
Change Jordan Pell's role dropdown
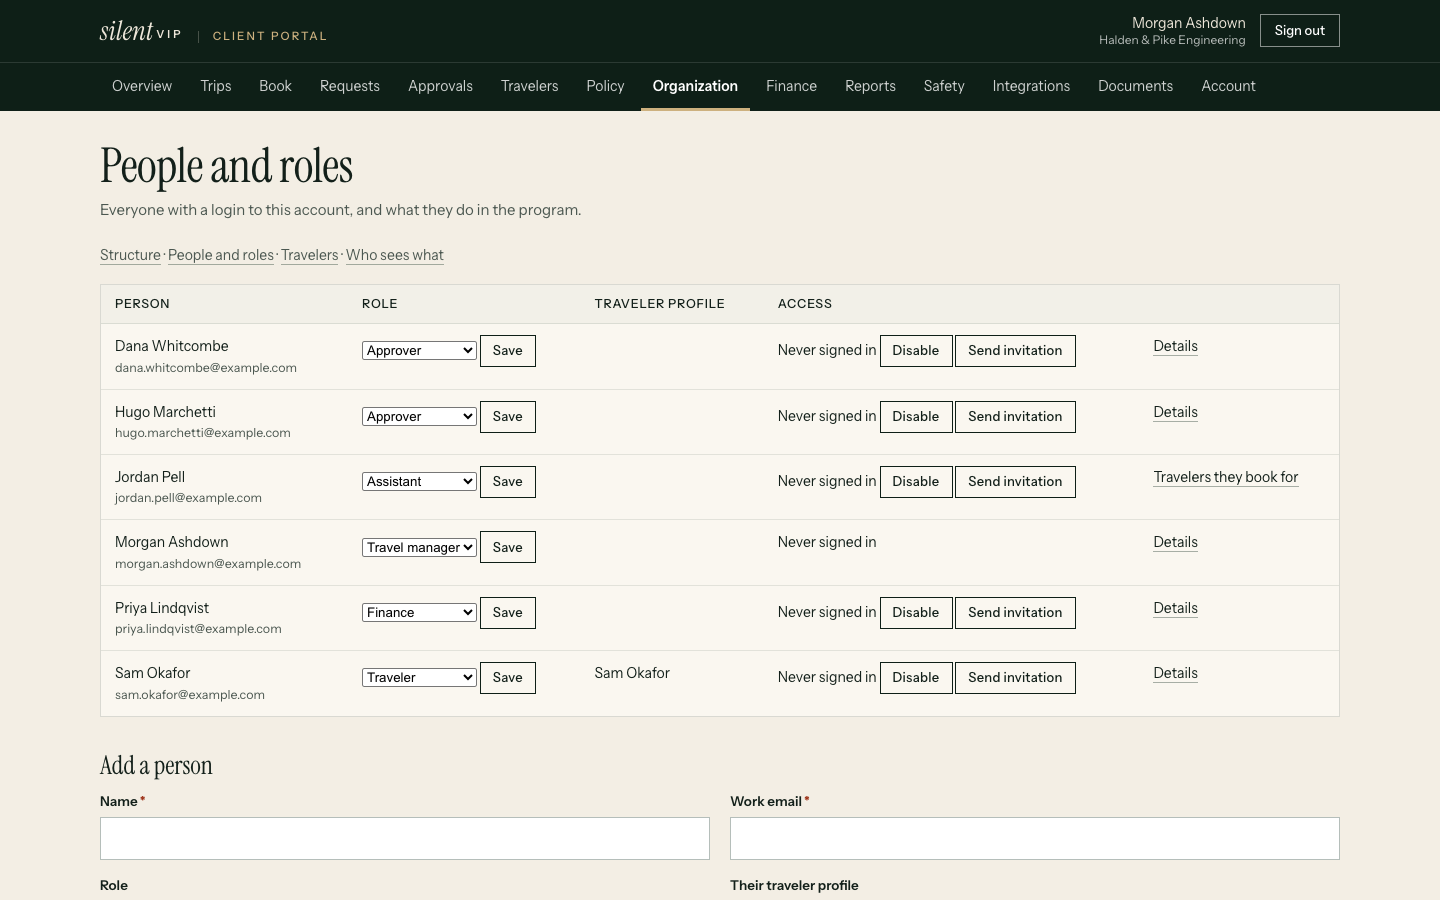pos(419,482)
